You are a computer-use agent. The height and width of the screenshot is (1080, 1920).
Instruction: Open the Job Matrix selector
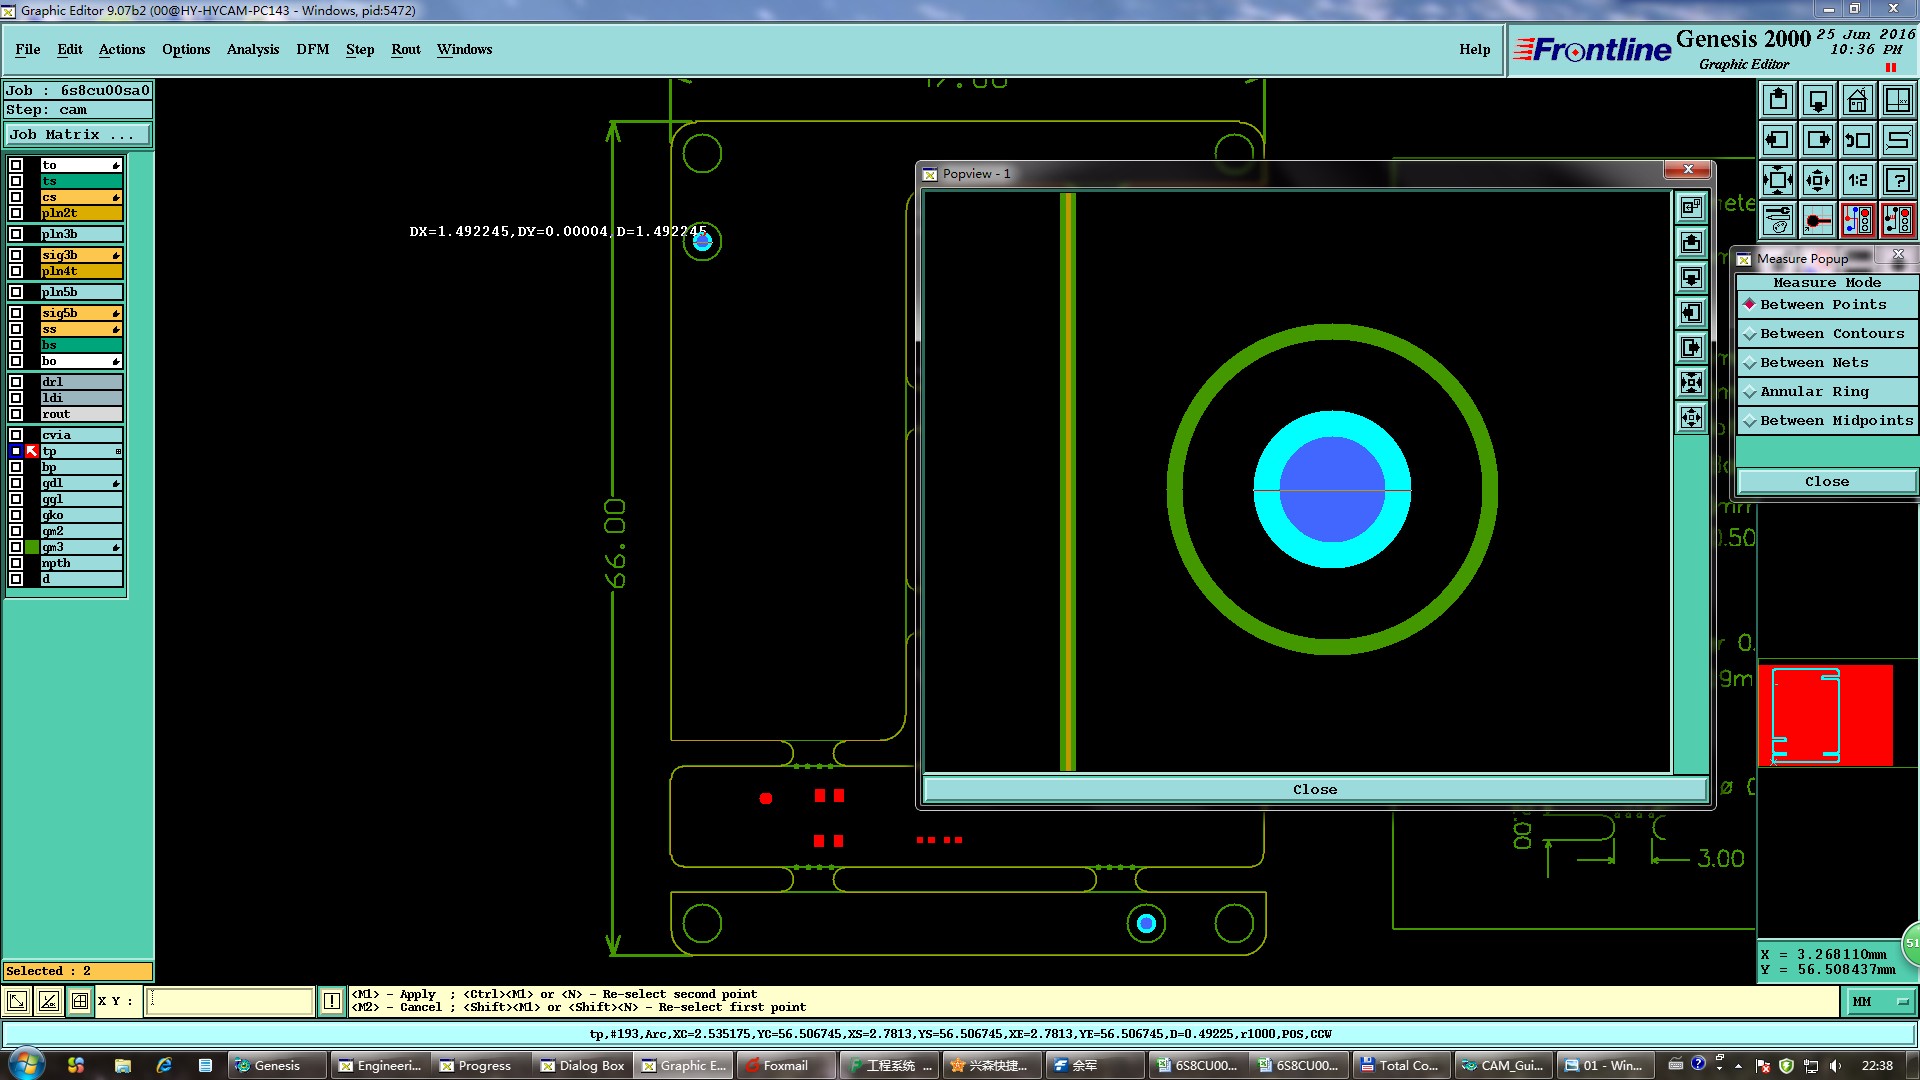[x=78, y=134]
